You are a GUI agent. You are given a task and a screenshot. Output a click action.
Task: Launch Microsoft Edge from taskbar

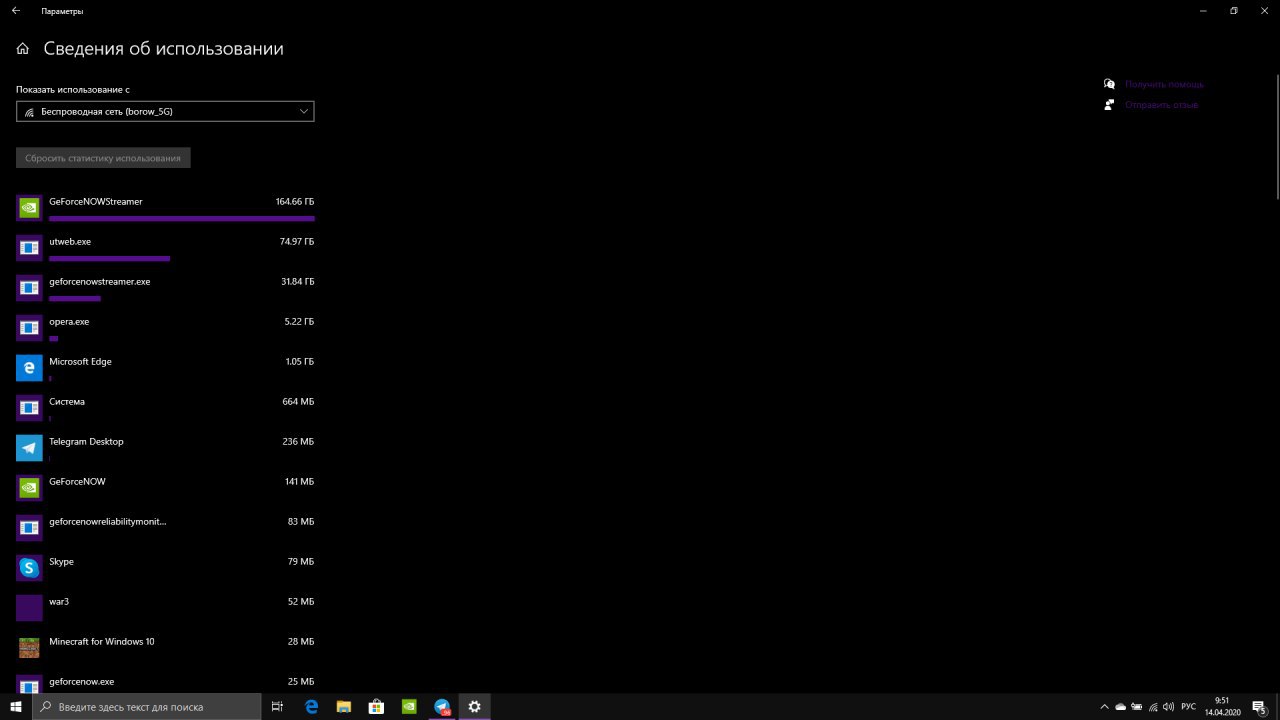pyautogui.click(x=311, y=706)
